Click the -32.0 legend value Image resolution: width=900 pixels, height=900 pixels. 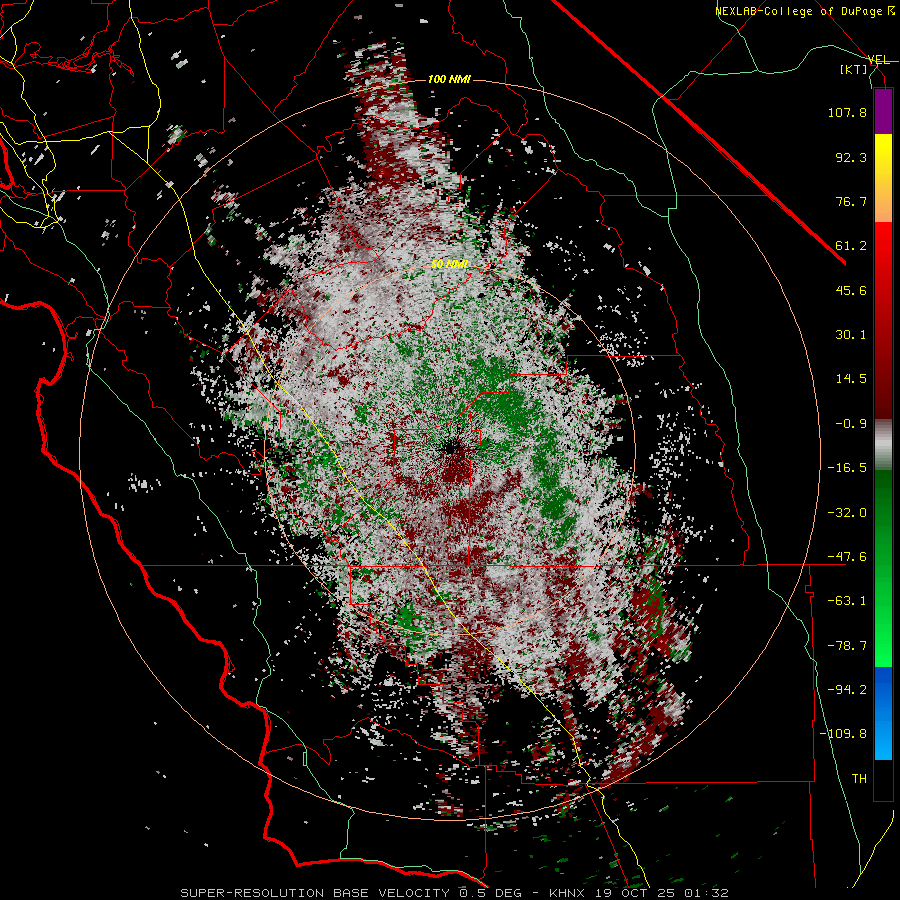847,513
